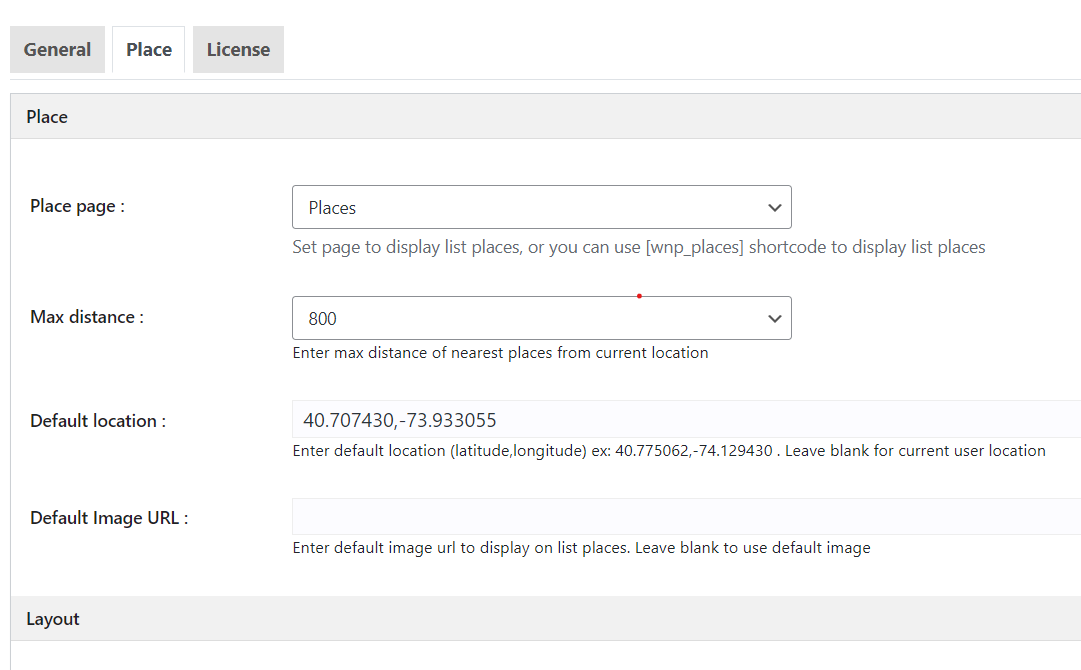Click the small red dot above Max distance
Screen dimensions: 1081x670
click(639, 296)
